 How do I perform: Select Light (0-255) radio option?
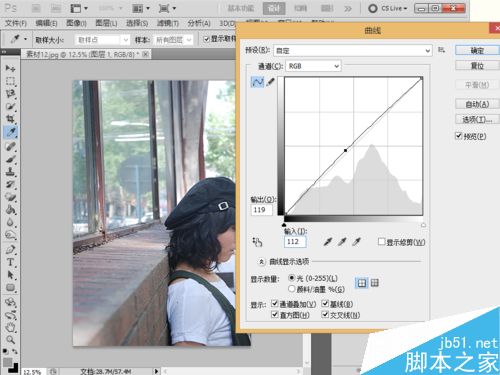pos(292,278)
